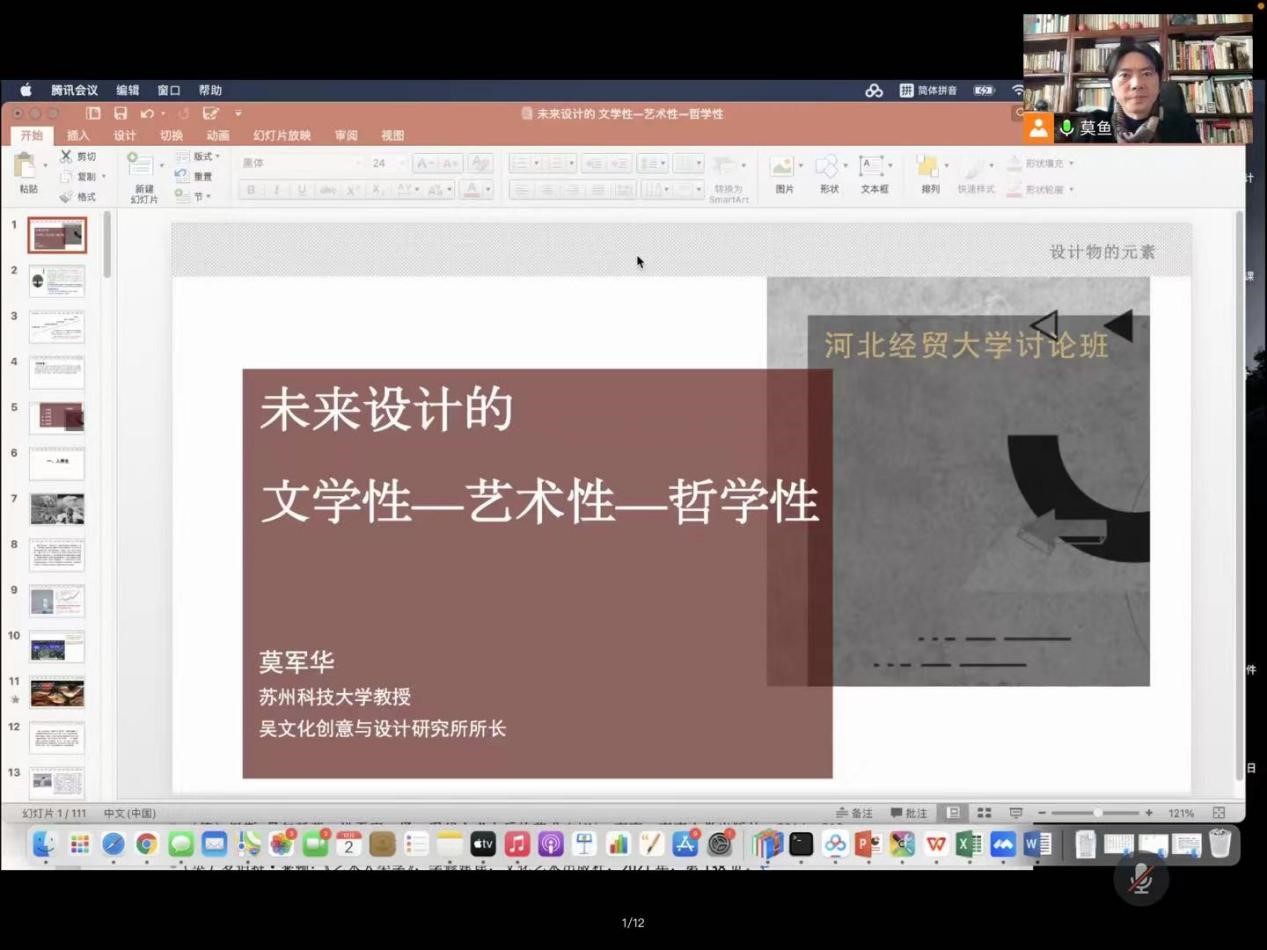The height and width of the screenshot is (950, 1267).
Task: Click the Save icon in quick access toolbar
Action: [x=120, y=114]
